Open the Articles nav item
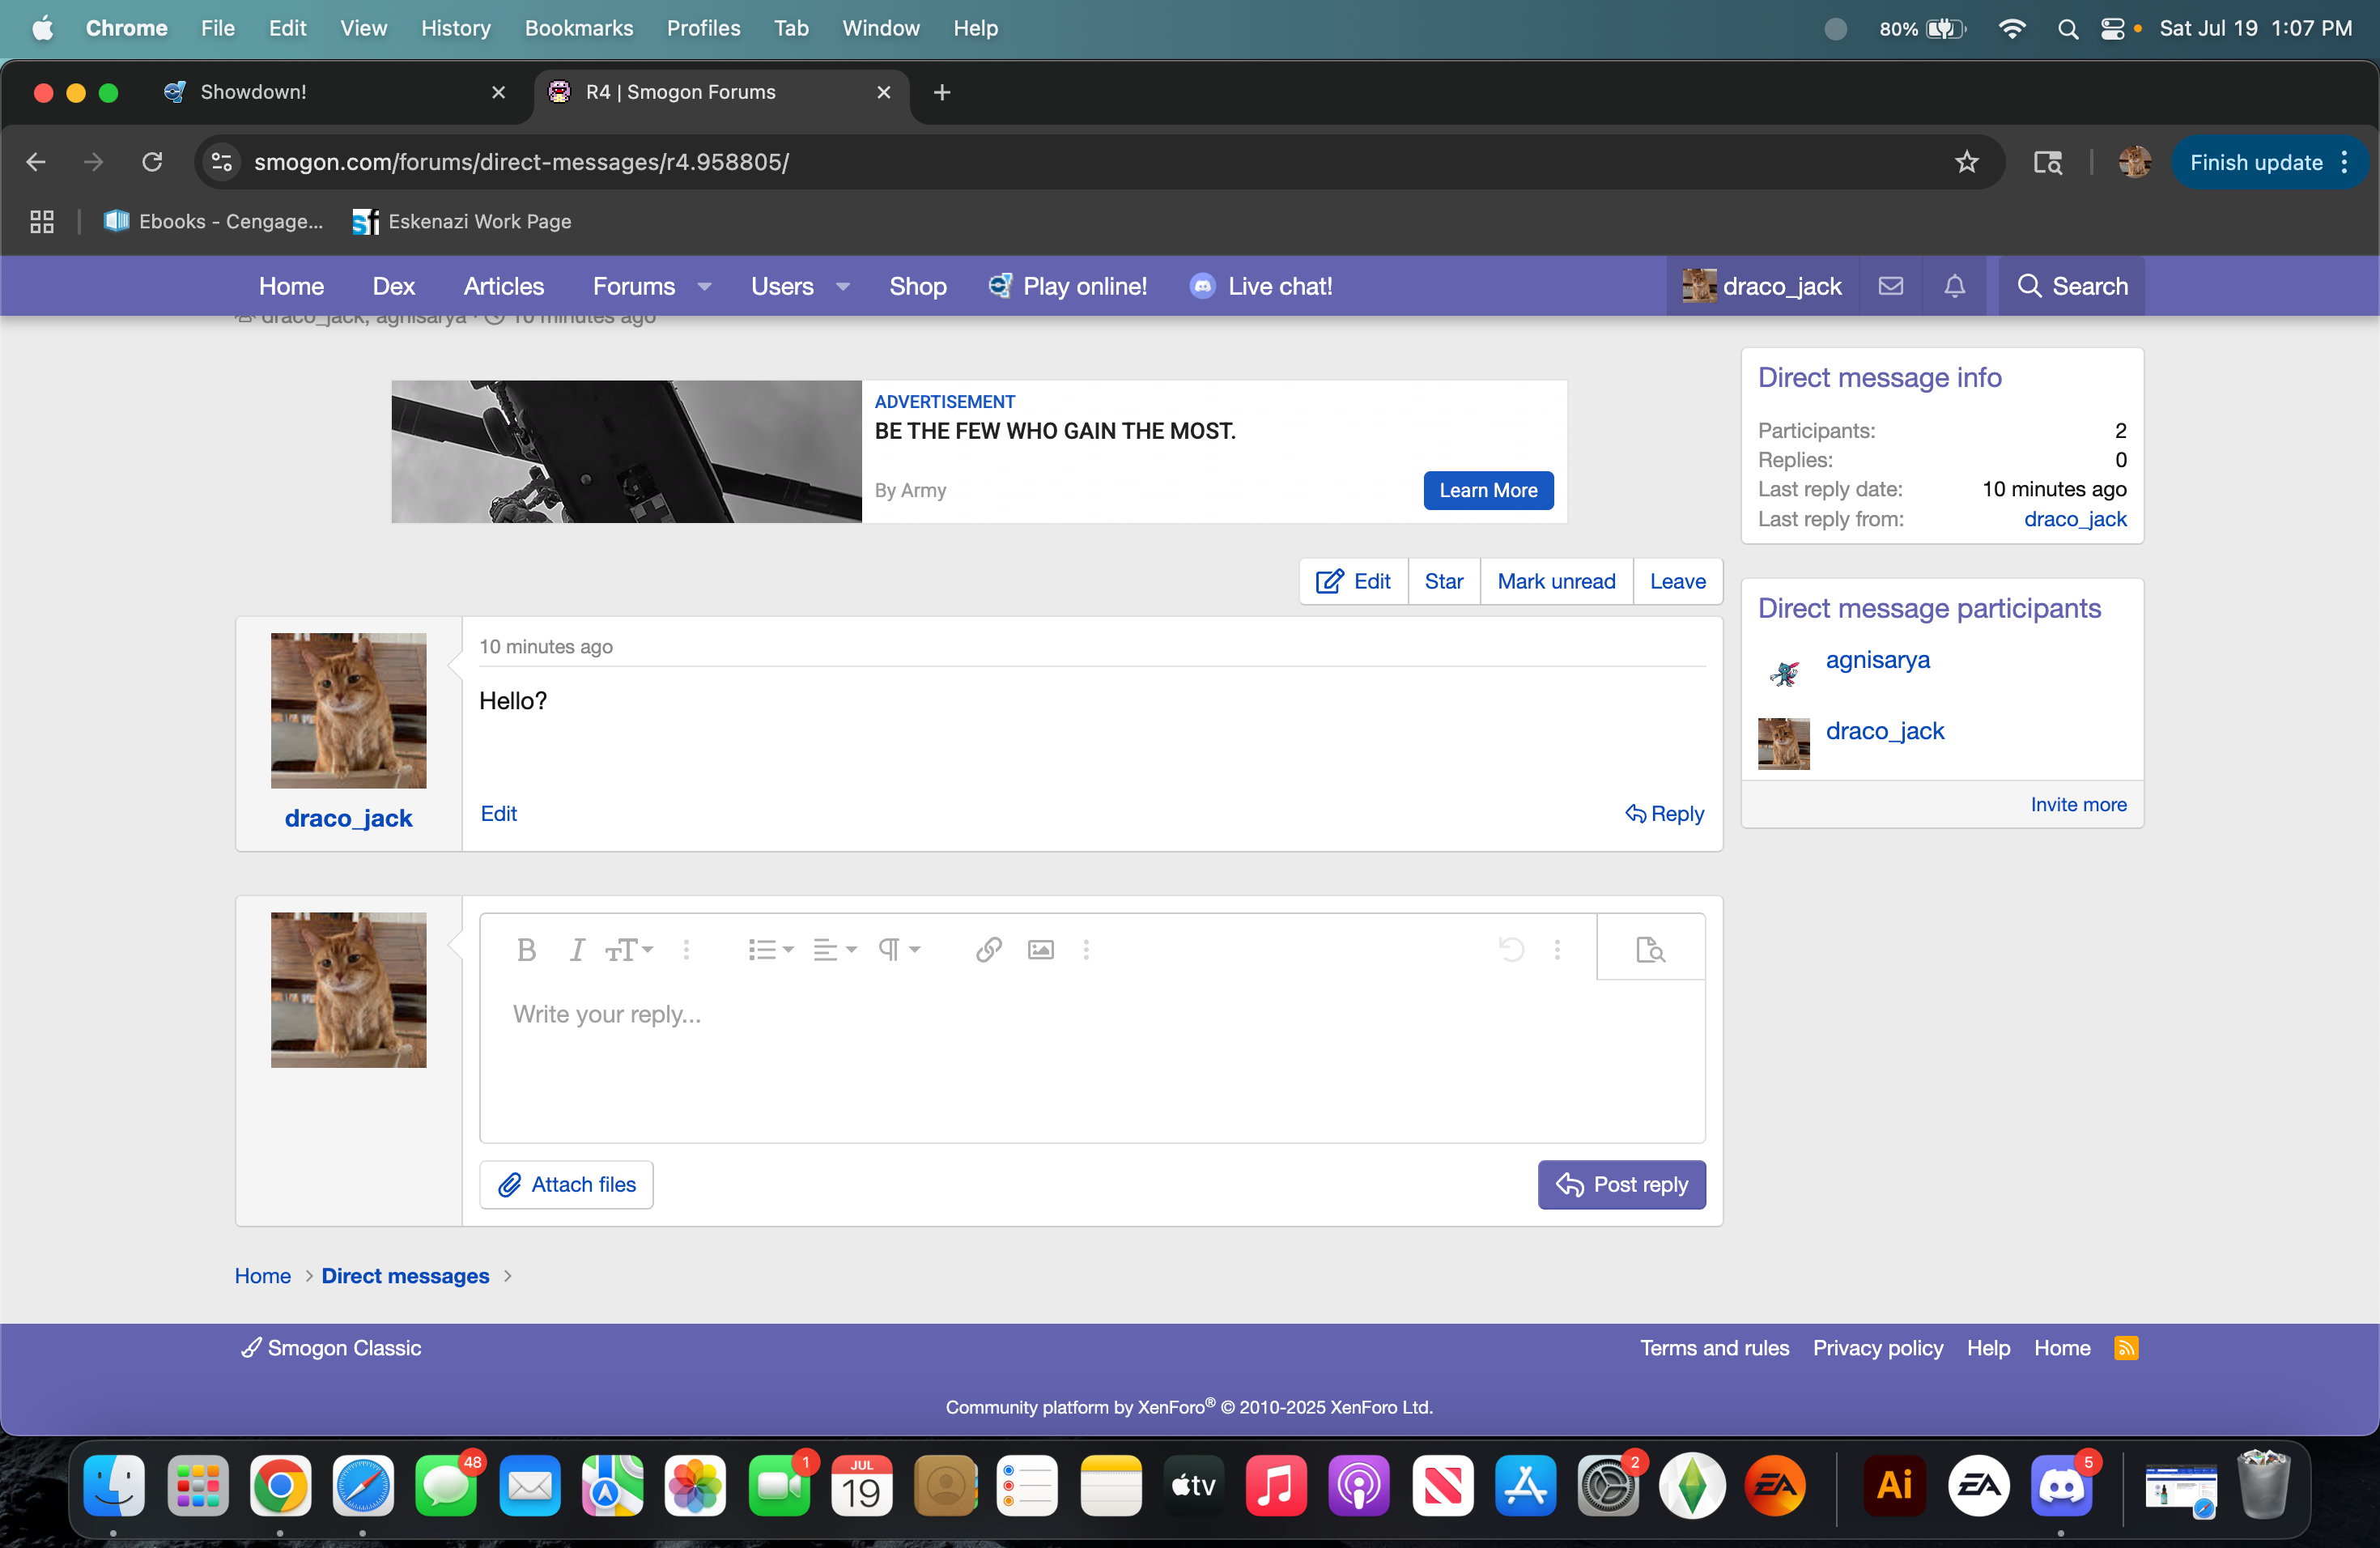The height and width of the screenshot is (1548, 2380). point(503,286)
